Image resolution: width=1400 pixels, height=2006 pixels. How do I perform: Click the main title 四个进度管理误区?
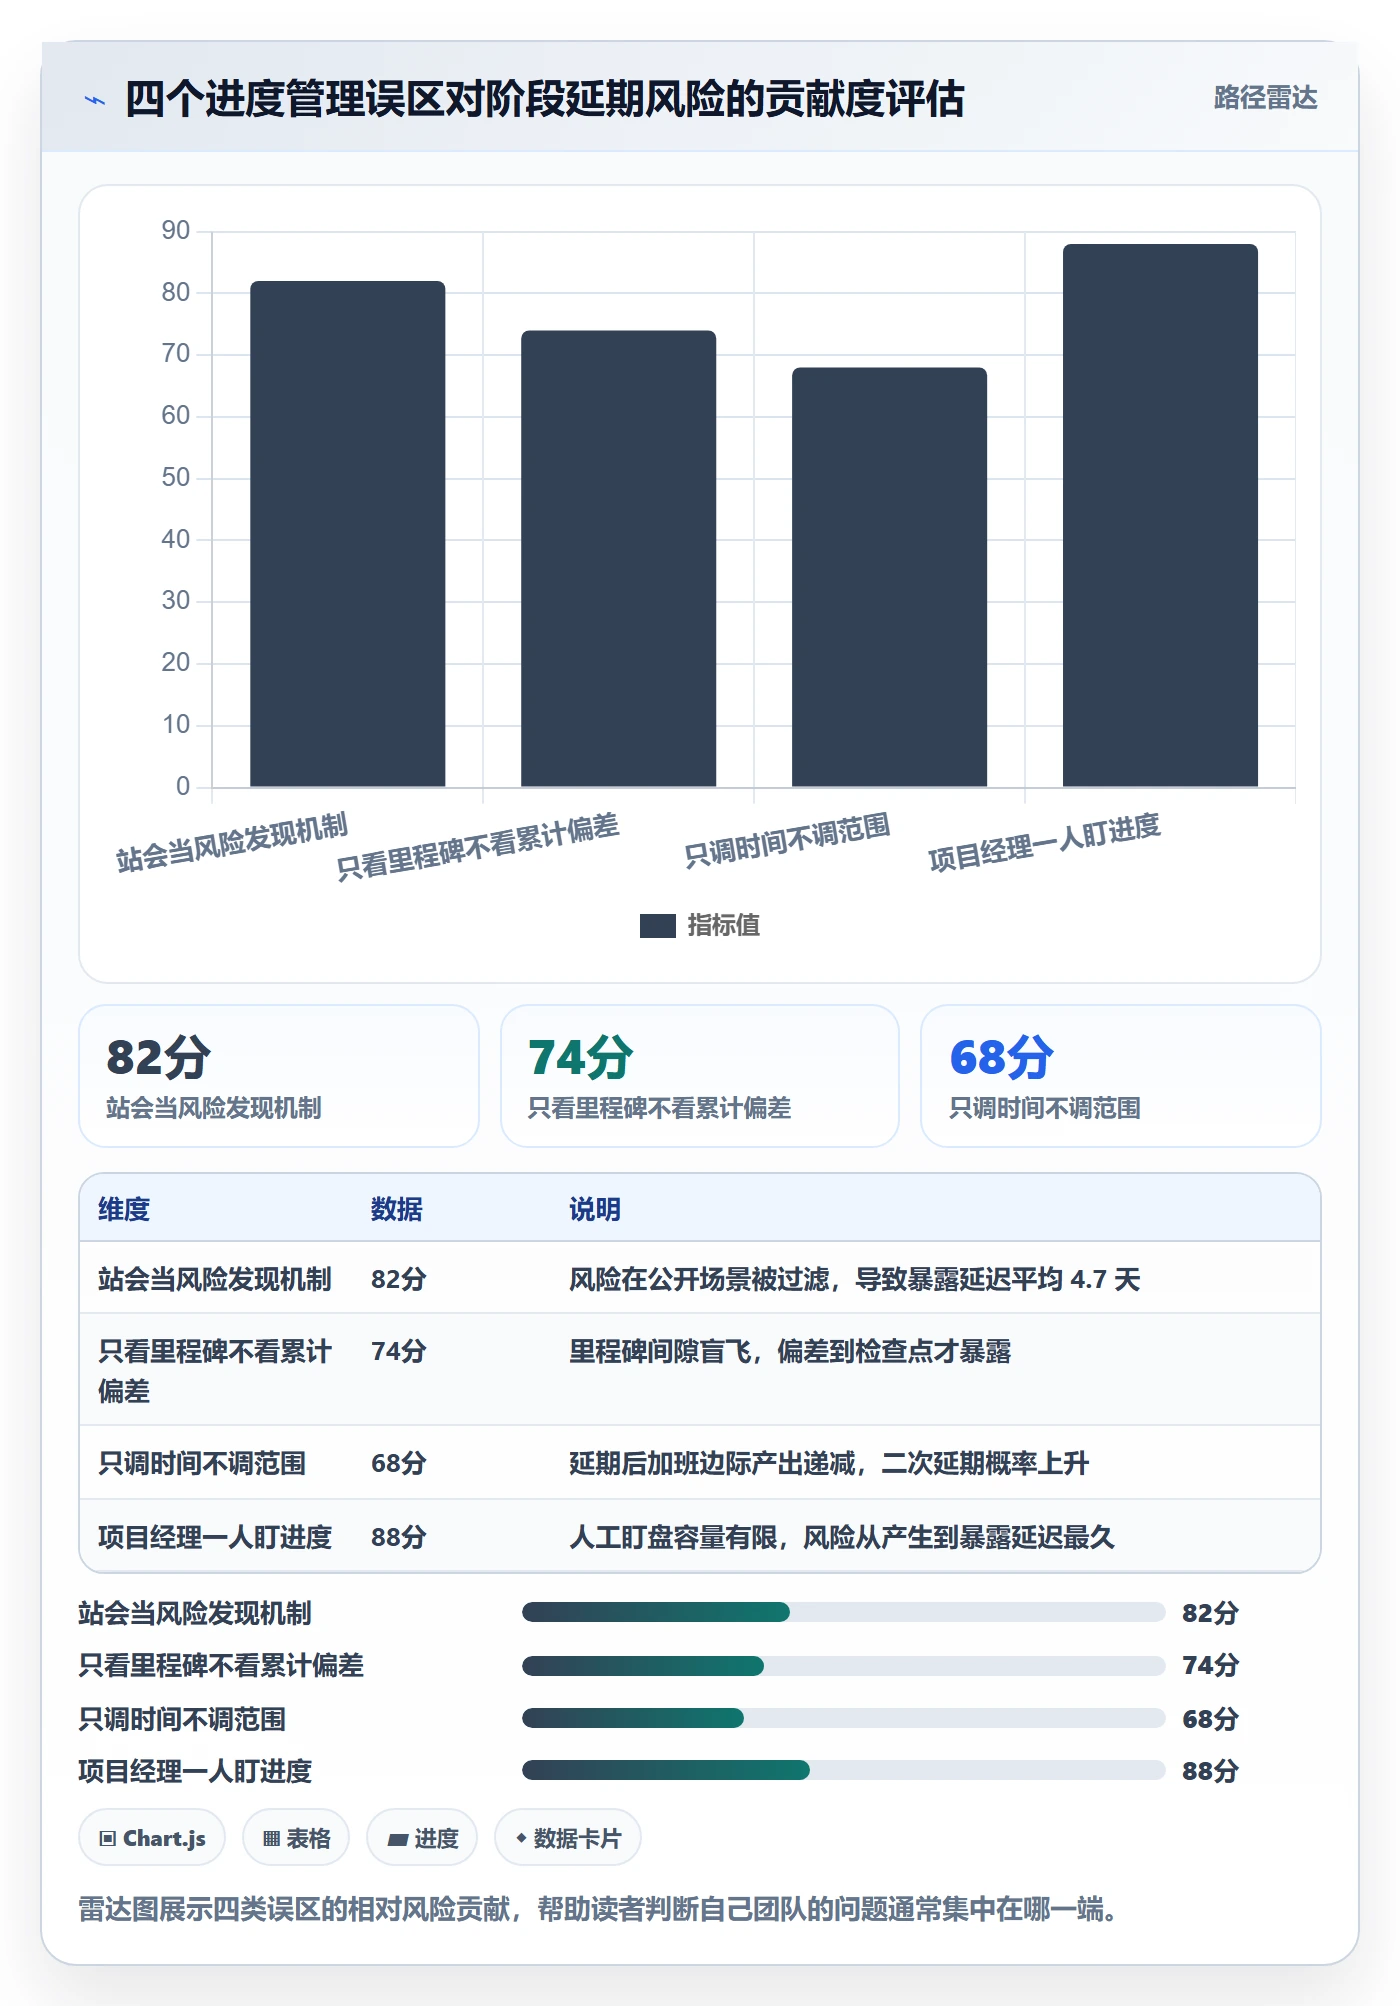coord(544,99)
